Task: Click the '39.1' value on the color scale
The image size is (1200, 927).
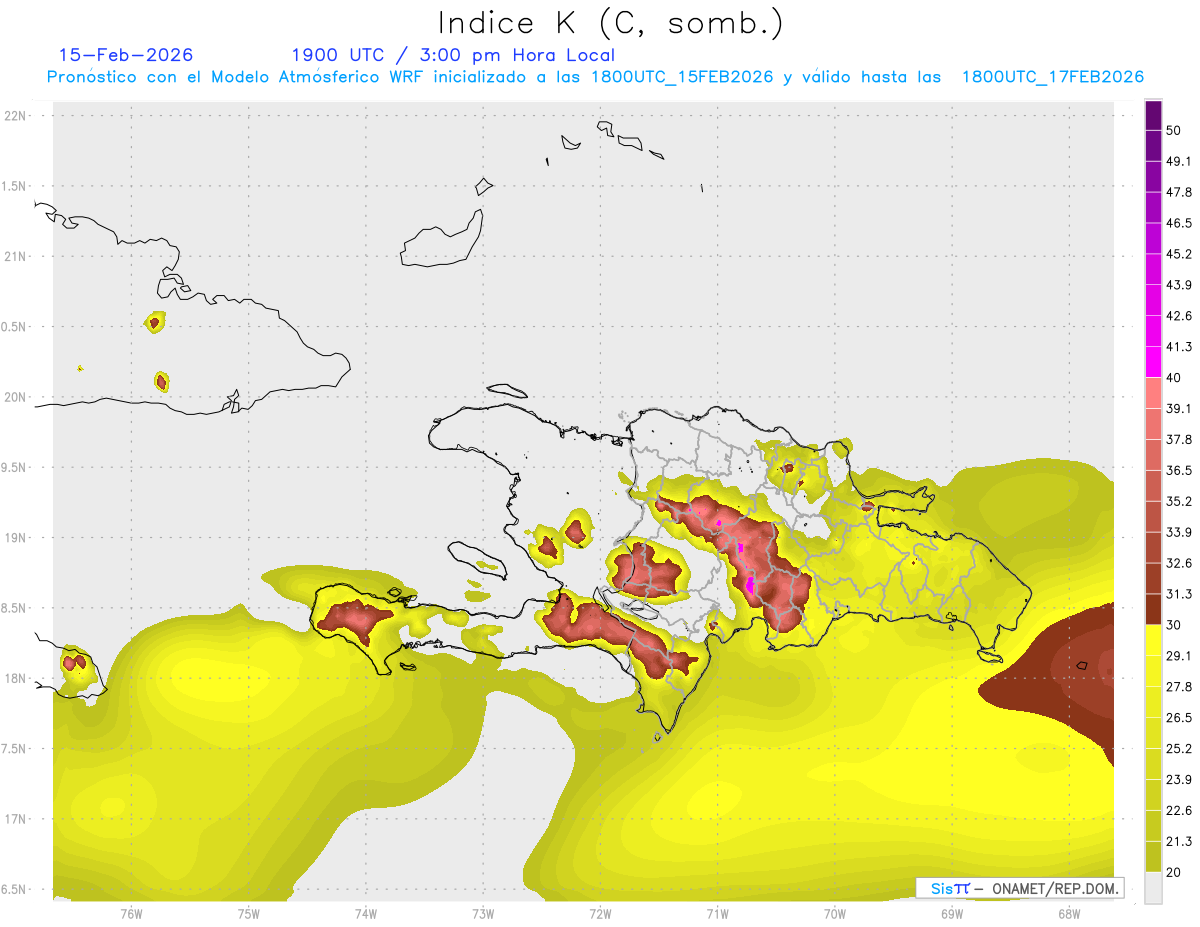Action: coord(1178,408)
